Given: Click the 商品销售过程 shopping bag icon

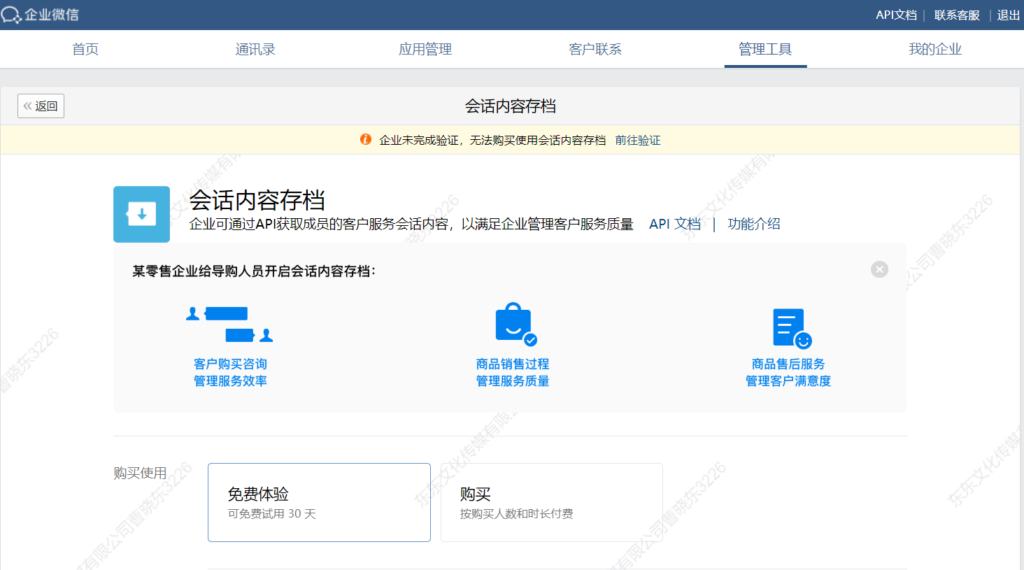Looking at the screenshot, I should click(516, 325).
